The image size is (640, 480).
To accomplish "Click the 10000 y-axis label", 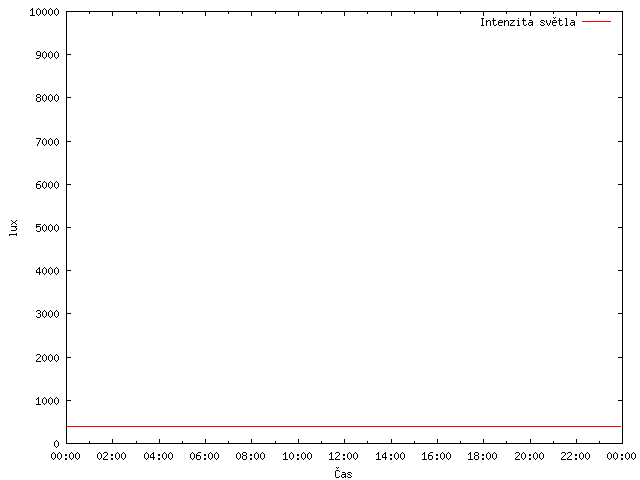I will 44,12.
